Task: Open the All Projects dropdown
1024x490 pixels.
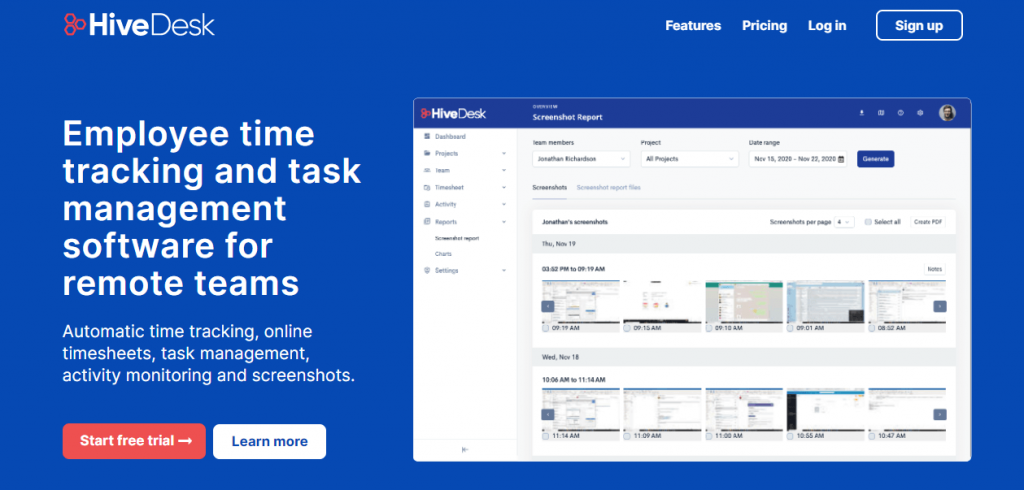Action: pos(690,159)
